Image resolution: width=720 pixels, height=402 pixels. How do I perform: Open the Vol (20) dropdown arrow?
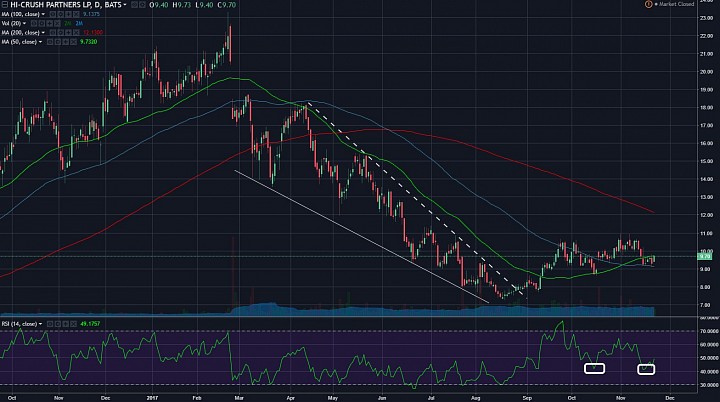coord(24,23)
